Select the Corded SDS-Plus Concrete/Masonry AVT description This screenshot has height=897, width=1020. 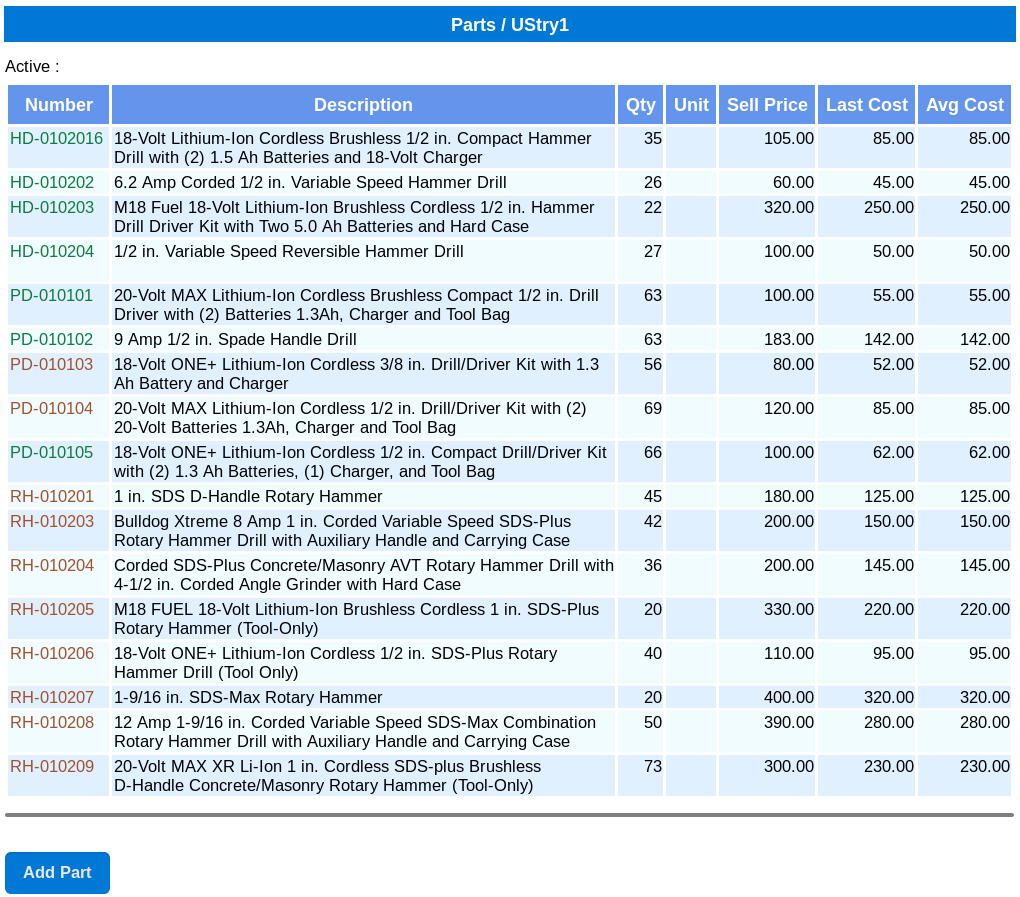pyautogui.click(x=364, y=575)
